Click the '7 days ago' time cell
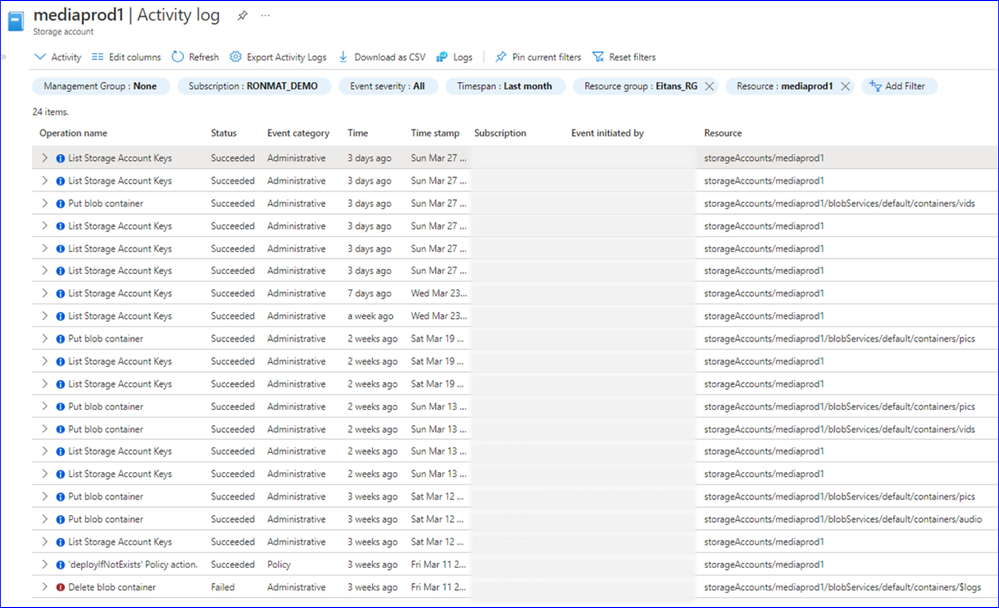The image size is (999, 608). pyautogui.click(x=370, y=293)
